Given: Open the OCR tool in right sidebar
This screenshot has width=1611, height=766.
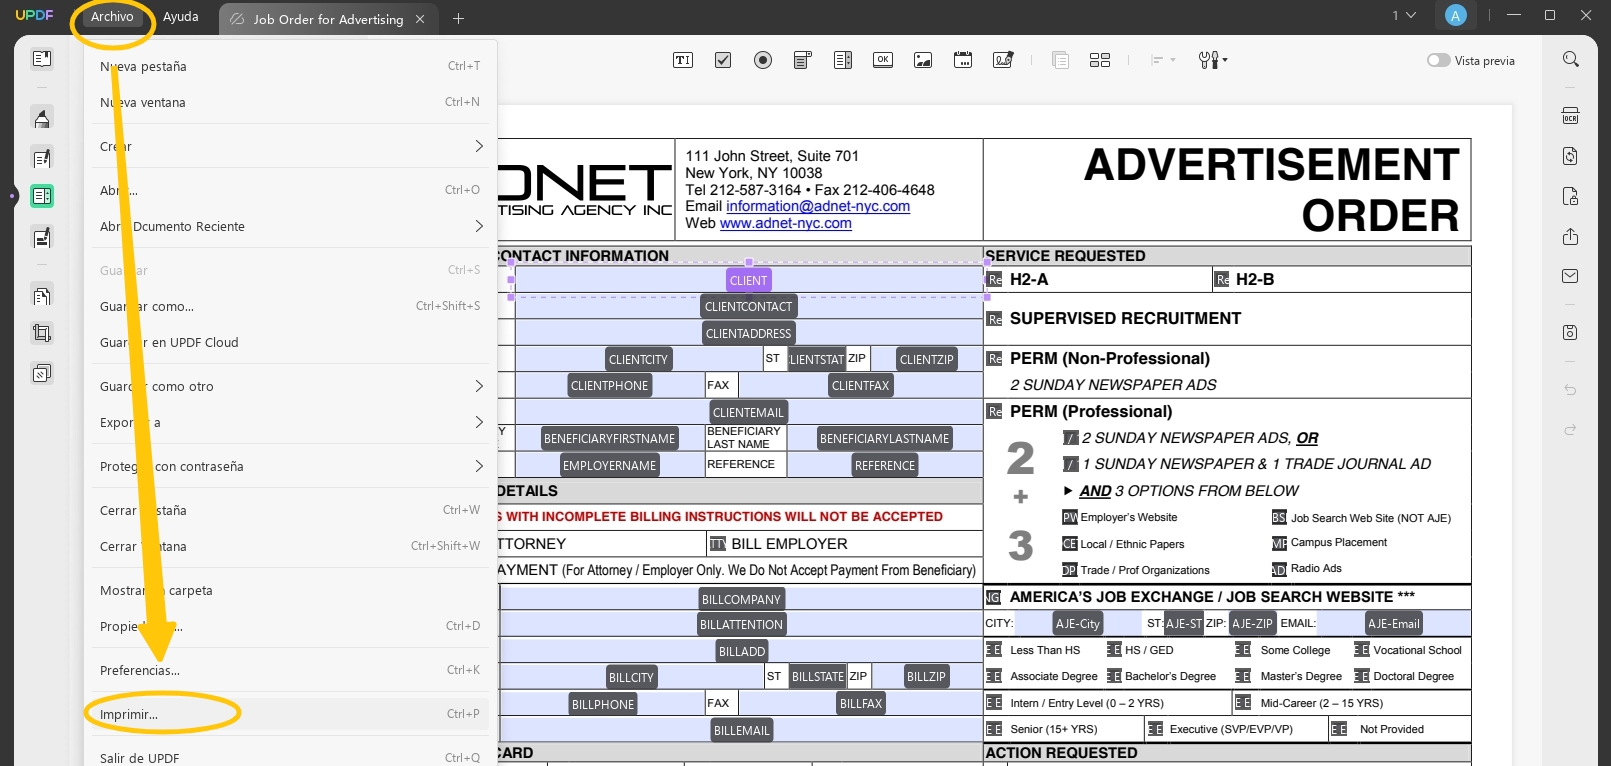Looking at the screenshot, I should pos(1570,116).
